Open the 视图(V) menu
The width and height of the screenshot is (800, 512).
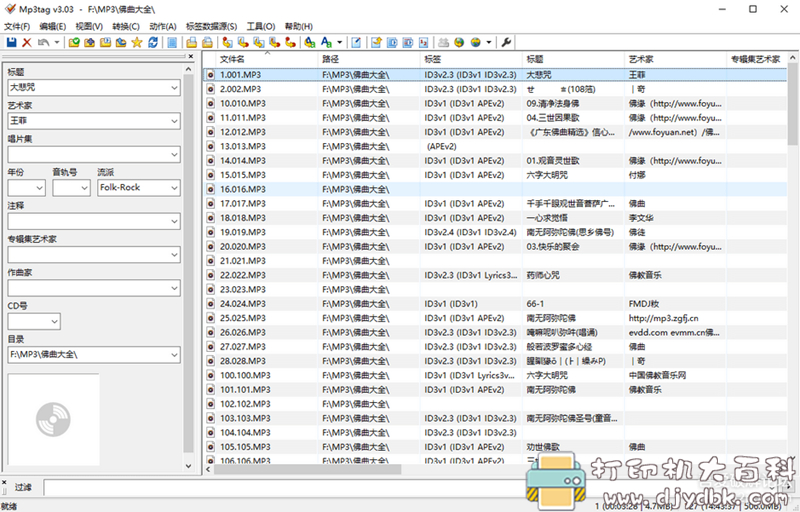pos(89,26)
